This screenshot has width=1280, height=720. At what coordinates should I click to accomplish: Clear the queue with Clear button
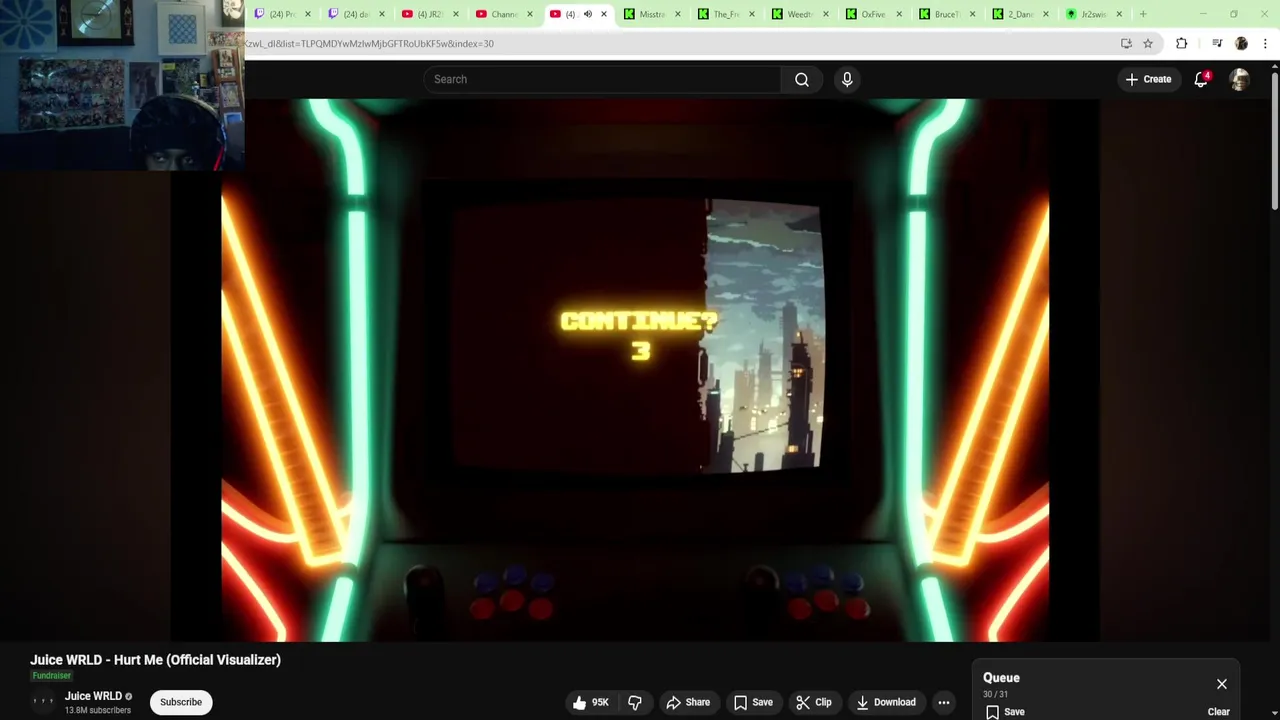1218,712
